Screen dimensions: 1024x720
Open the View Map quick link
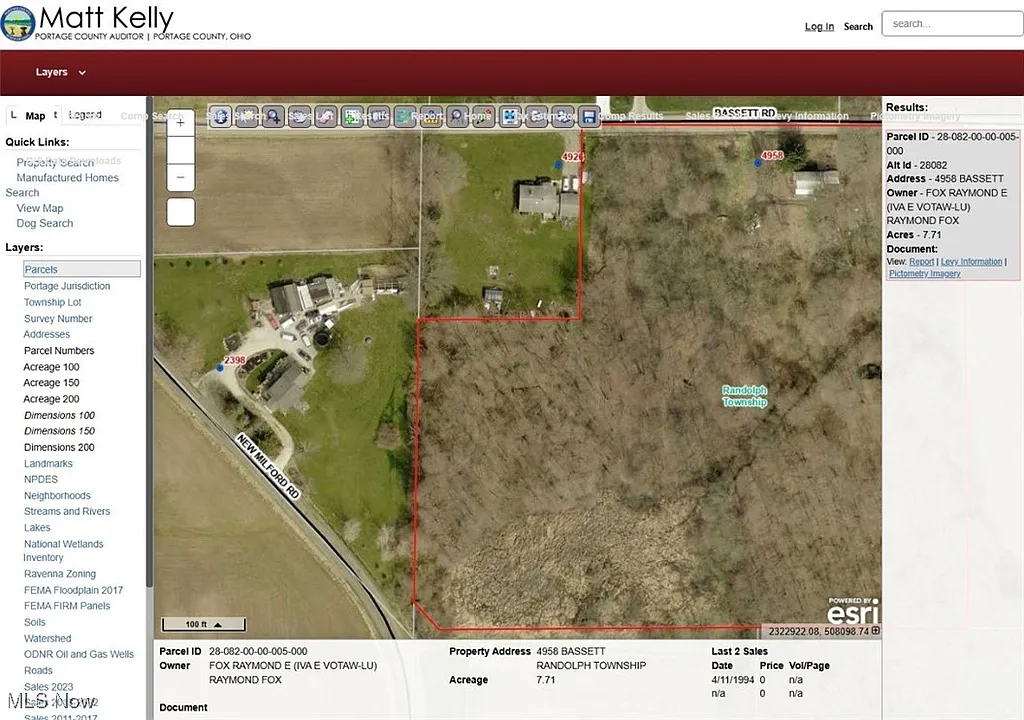click(39, 208)
